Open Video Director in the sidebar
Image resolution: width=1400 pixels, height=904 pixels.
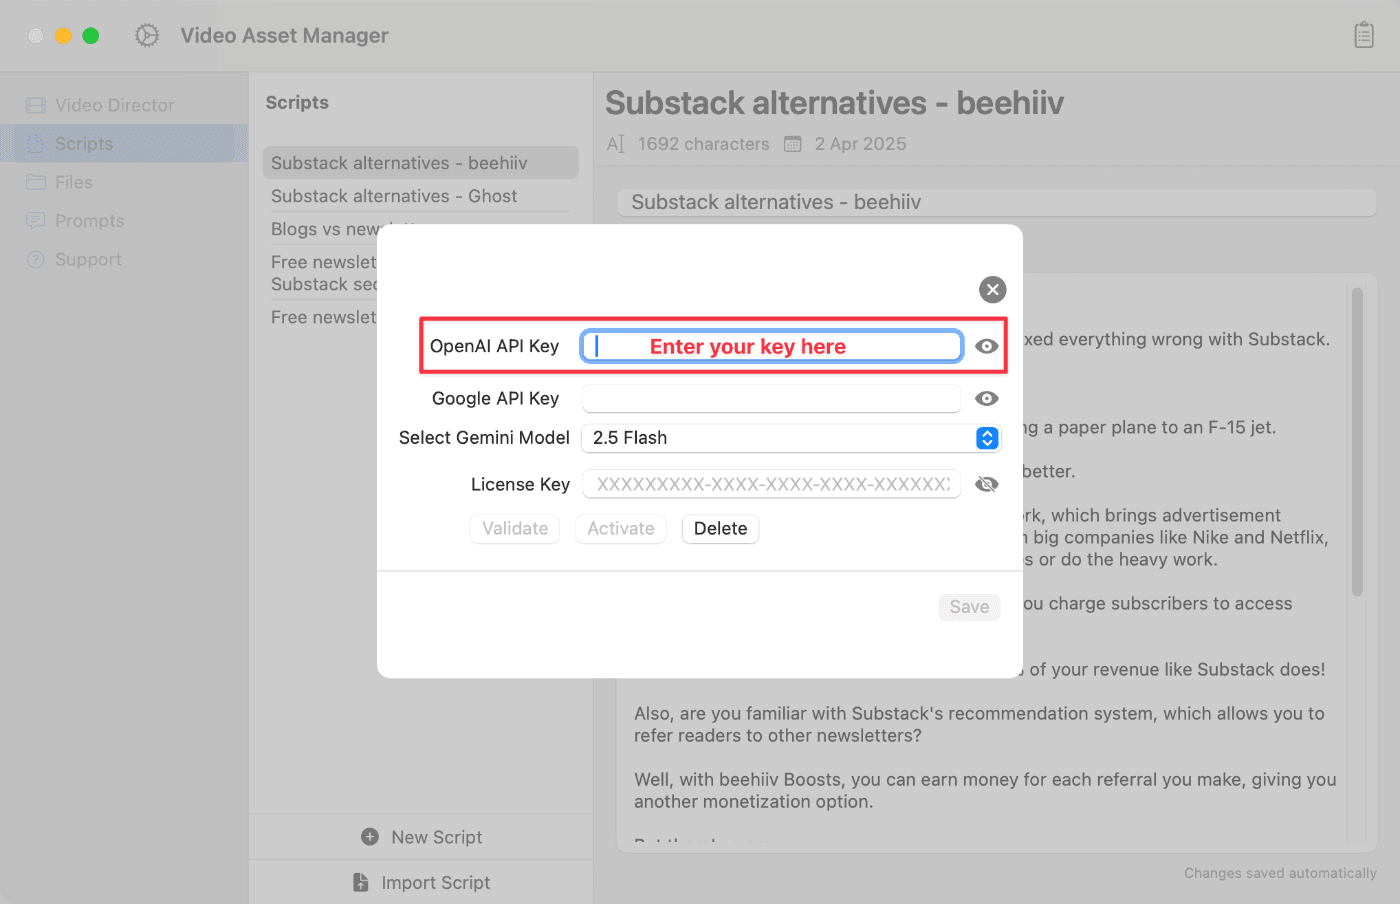click(x=114, y=105)
